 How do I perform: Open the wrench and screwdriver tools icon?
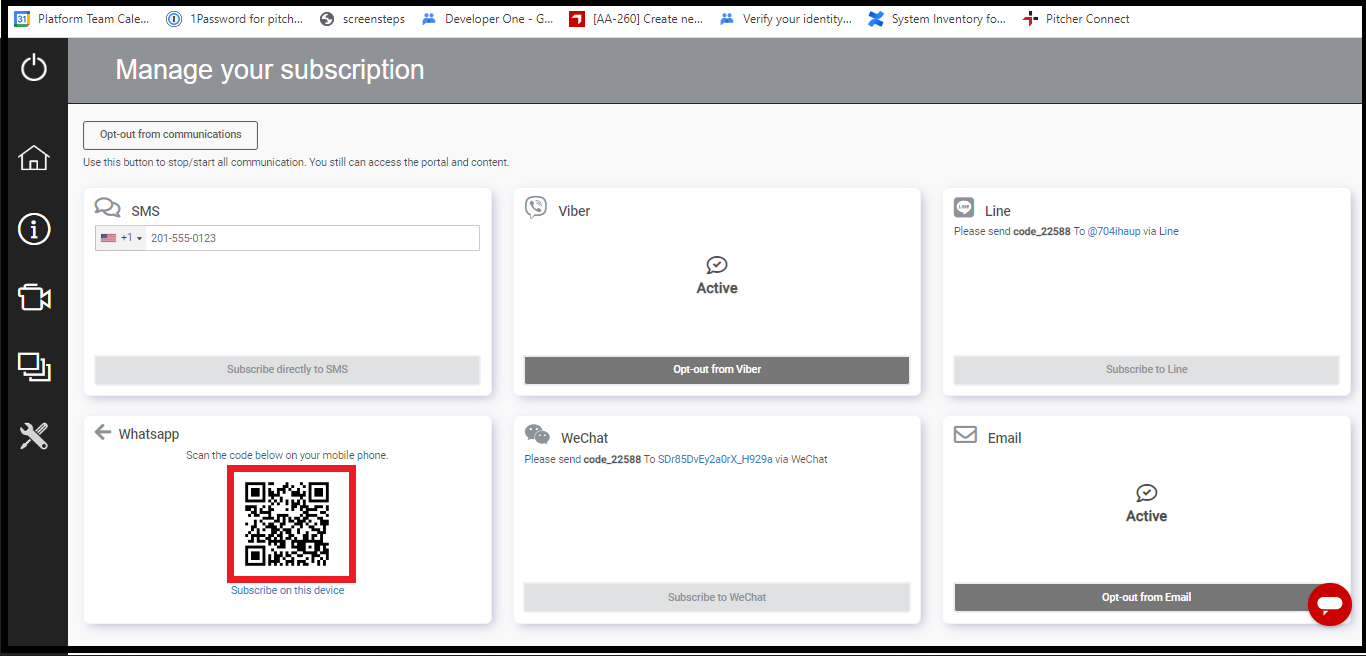point(34,436)
